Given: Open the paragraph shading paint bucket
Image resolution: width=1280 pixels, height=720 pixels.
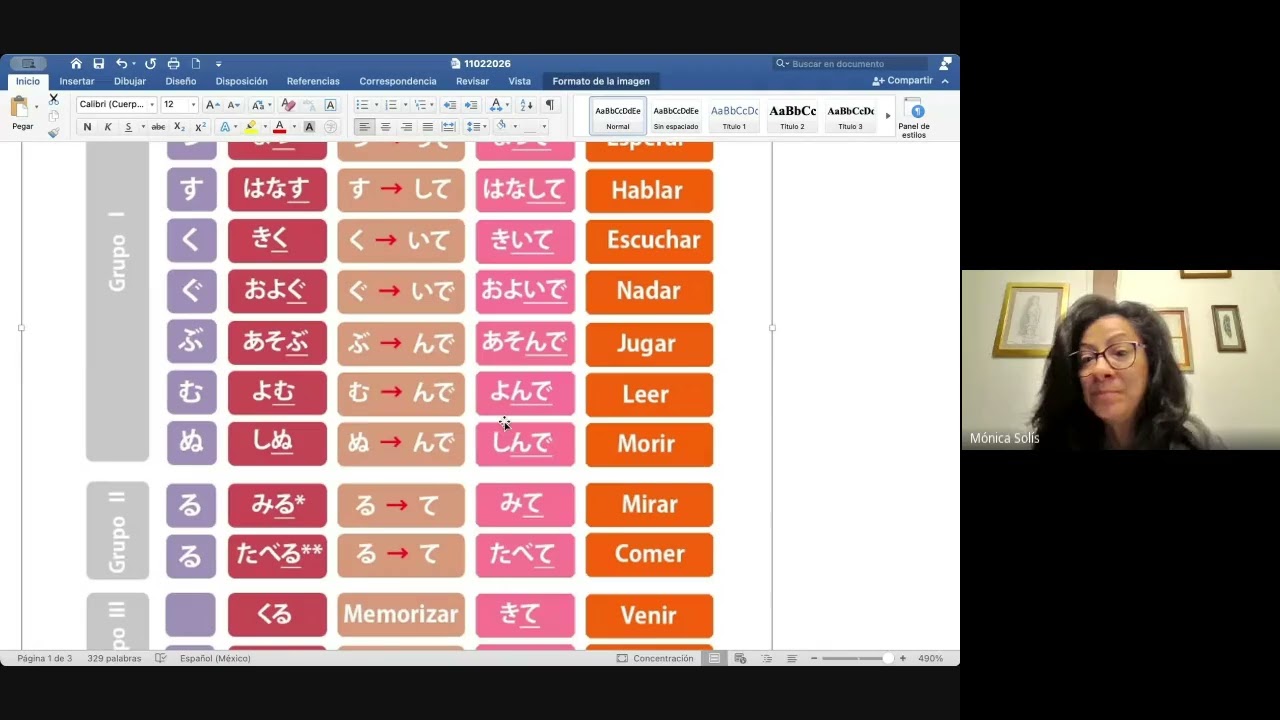Looking at the screenshot, I should [502, 127].
